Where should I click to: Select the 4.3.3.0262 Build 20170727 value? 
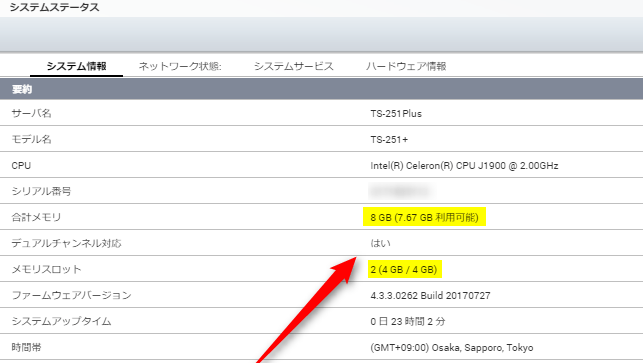[430, 296]
